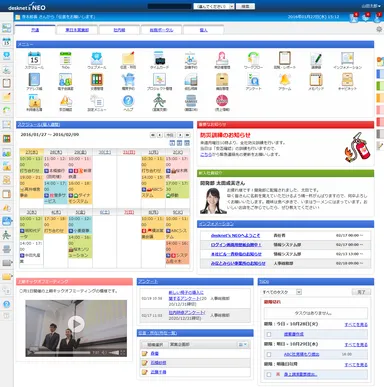
Task: Open the Workflow icon
Action: (253, 58)
